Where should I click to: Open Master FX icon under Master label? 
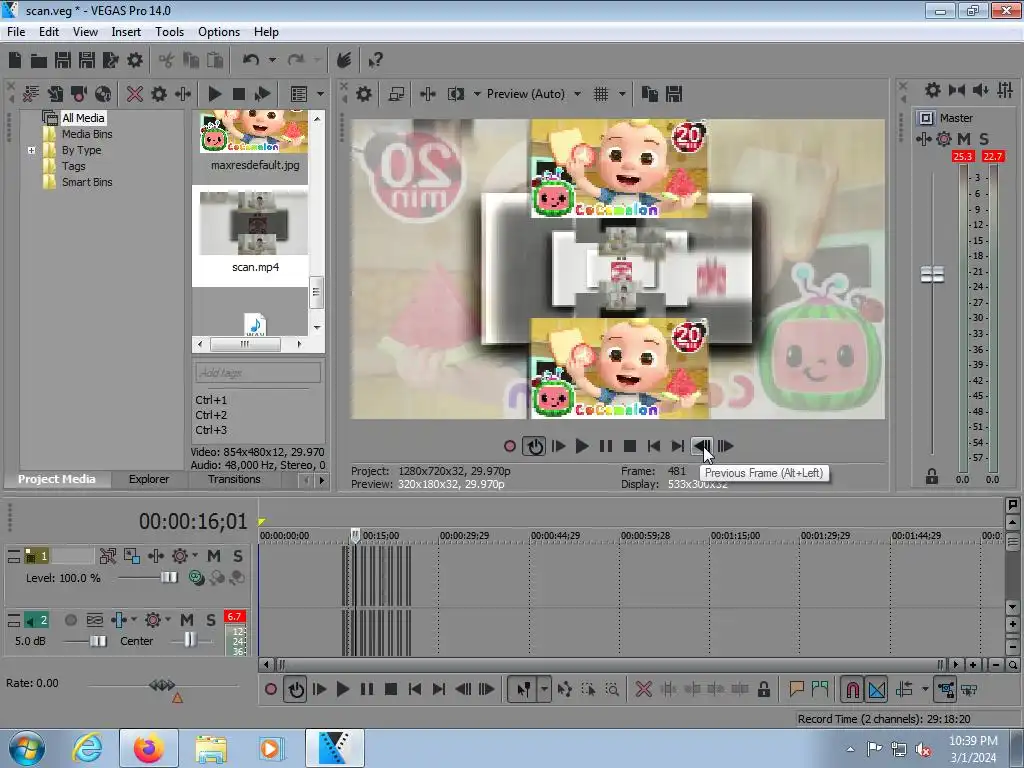923,138
